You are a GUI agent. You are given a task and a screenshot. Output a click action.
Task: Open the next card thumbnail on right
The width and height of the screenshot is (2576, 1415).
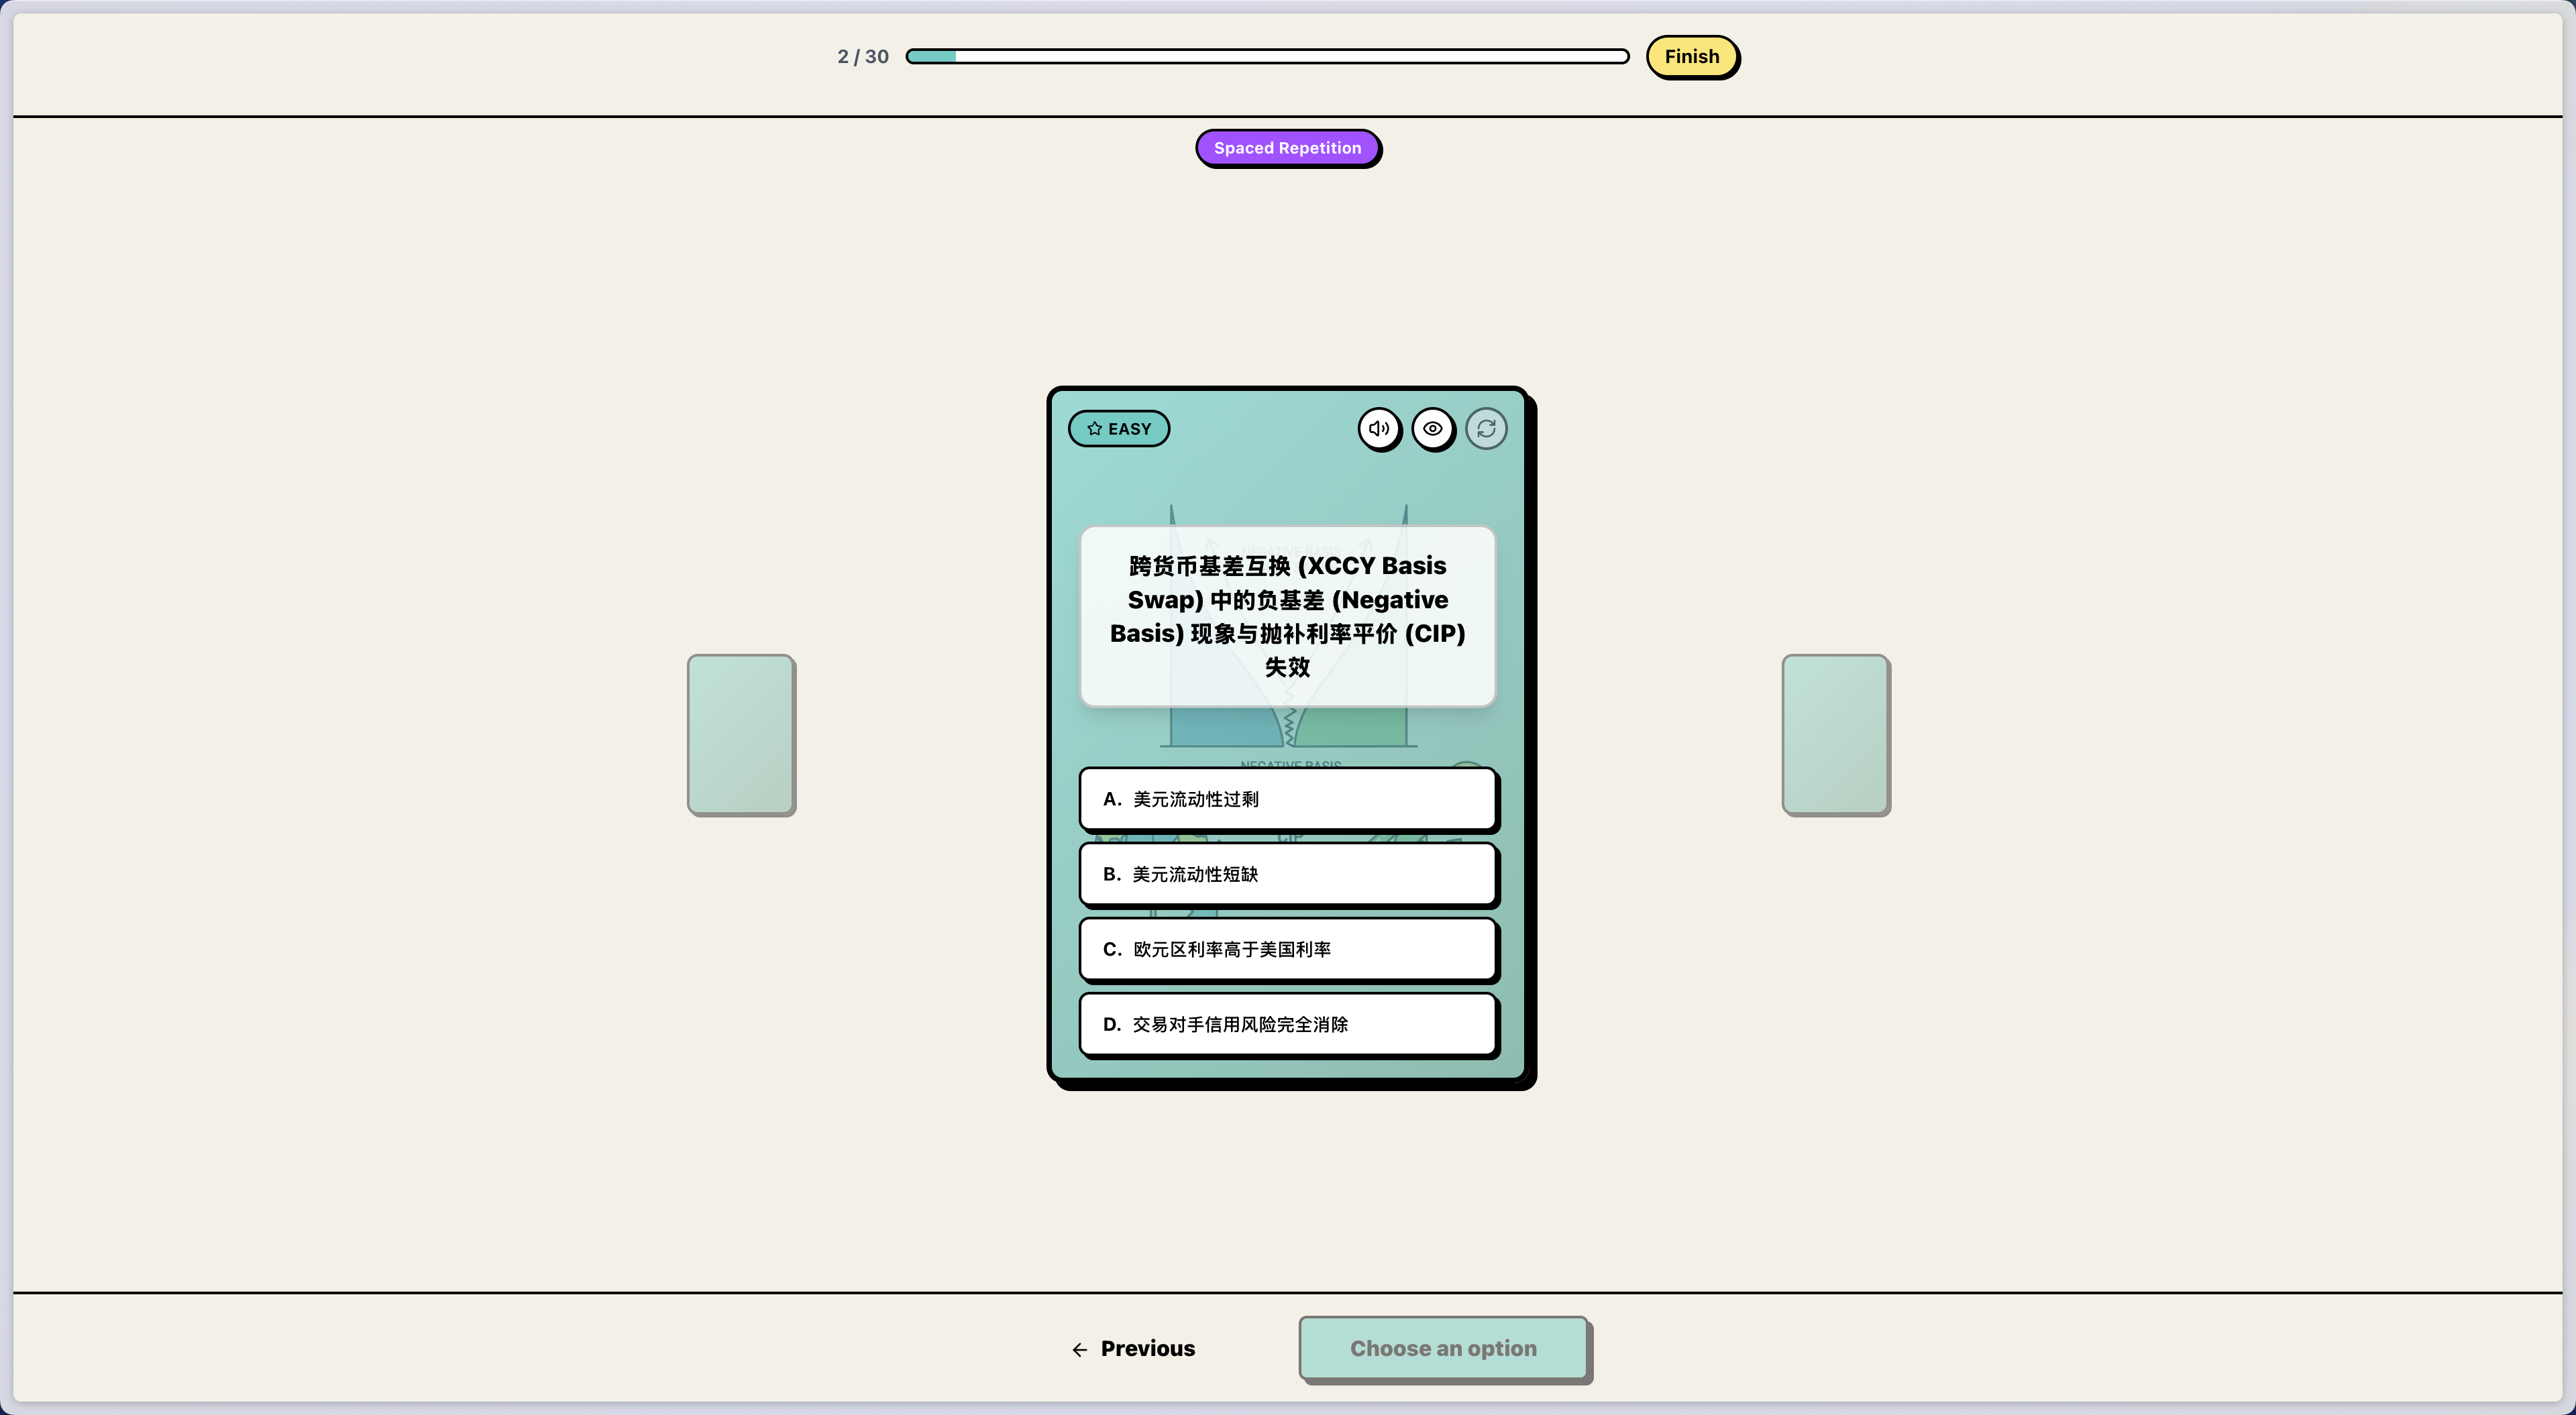pyautogui.click(x=1835, y=734)
